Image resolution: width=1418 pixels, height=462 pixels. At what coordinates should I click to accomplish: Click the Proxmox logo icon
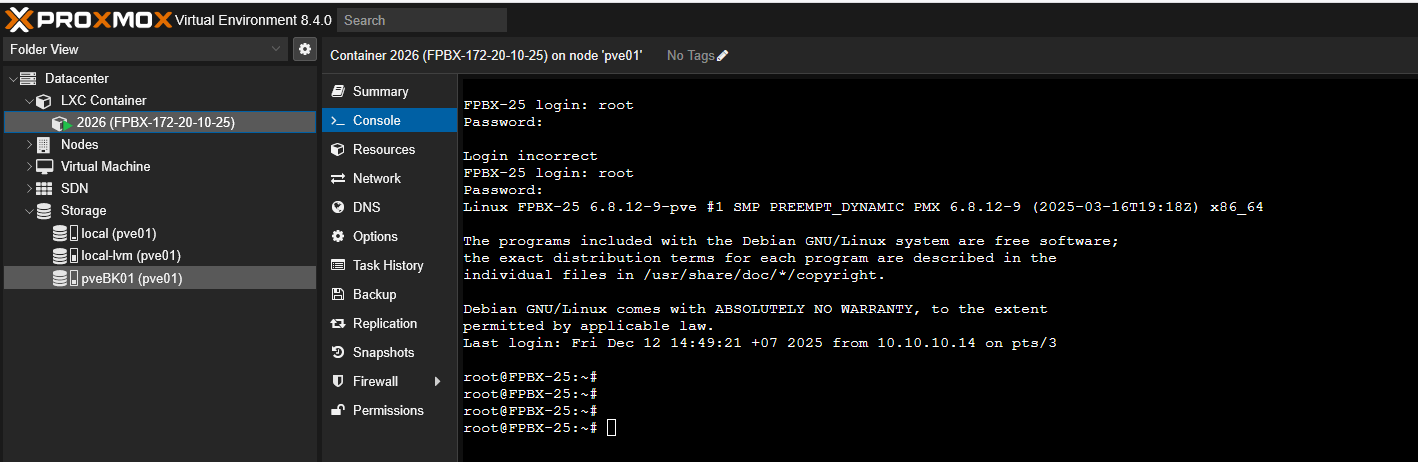[20, 19]
